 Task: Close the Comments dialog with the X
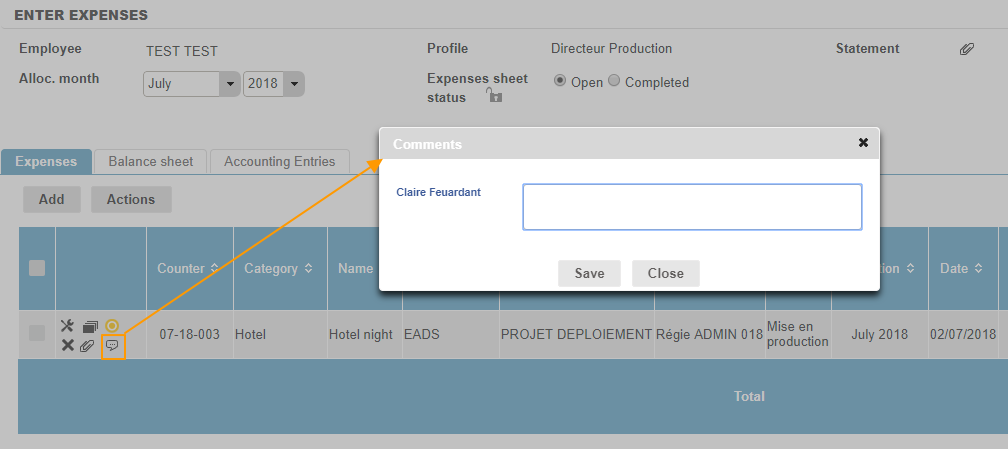coord(863,143)
